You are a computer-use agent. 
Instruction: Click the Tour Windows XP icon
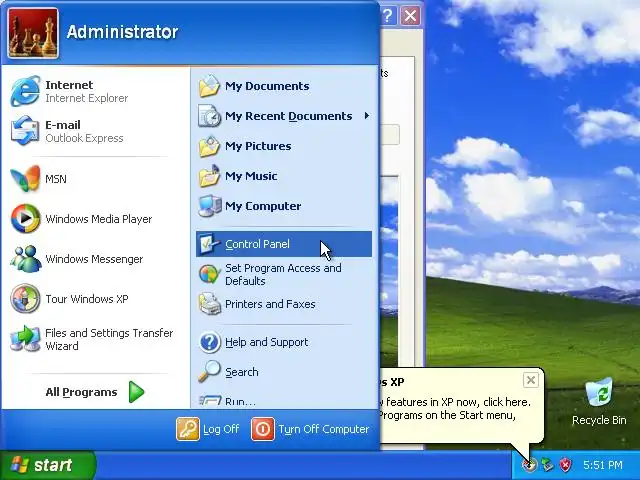[25, 299]
